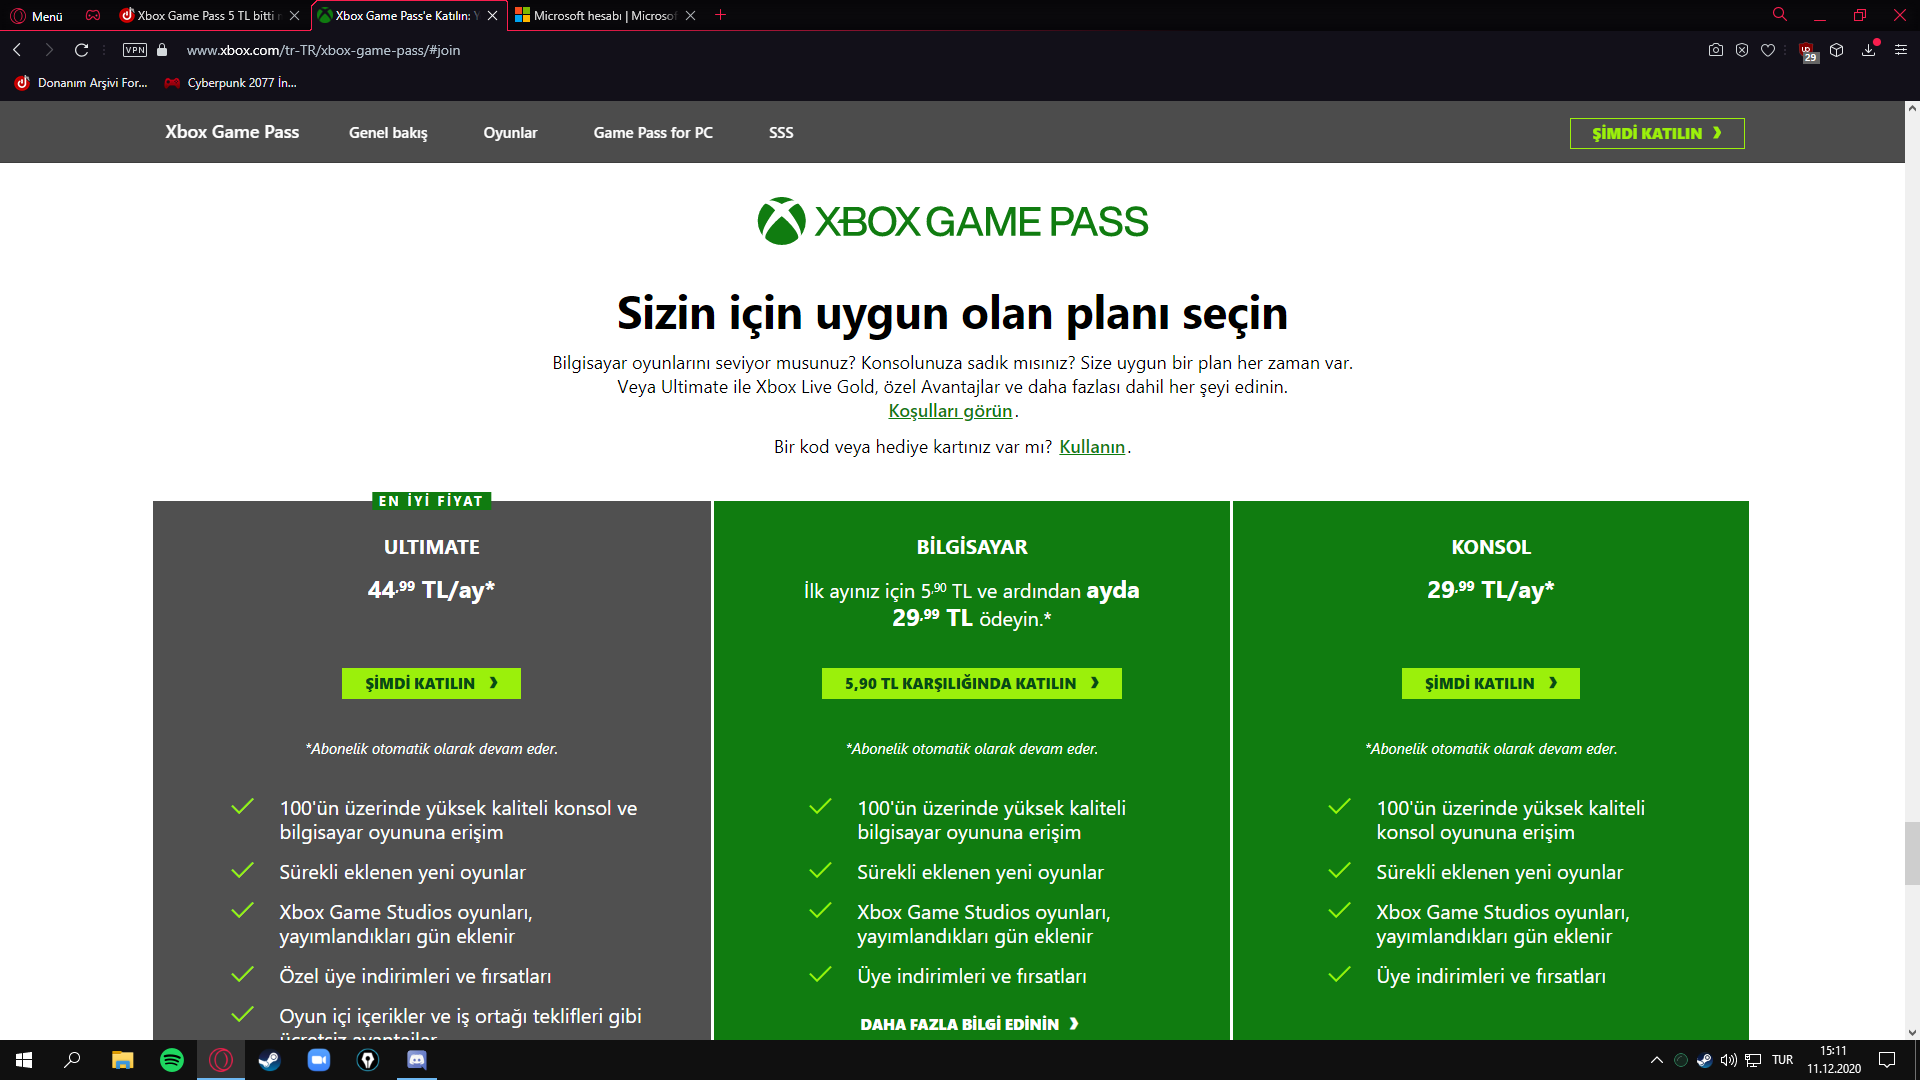The width and height of the screenshot is (1920, 1080).
Task: Open the uBlock Origin extension icon
Action: pyautogui.click(x=1808, y=52)
